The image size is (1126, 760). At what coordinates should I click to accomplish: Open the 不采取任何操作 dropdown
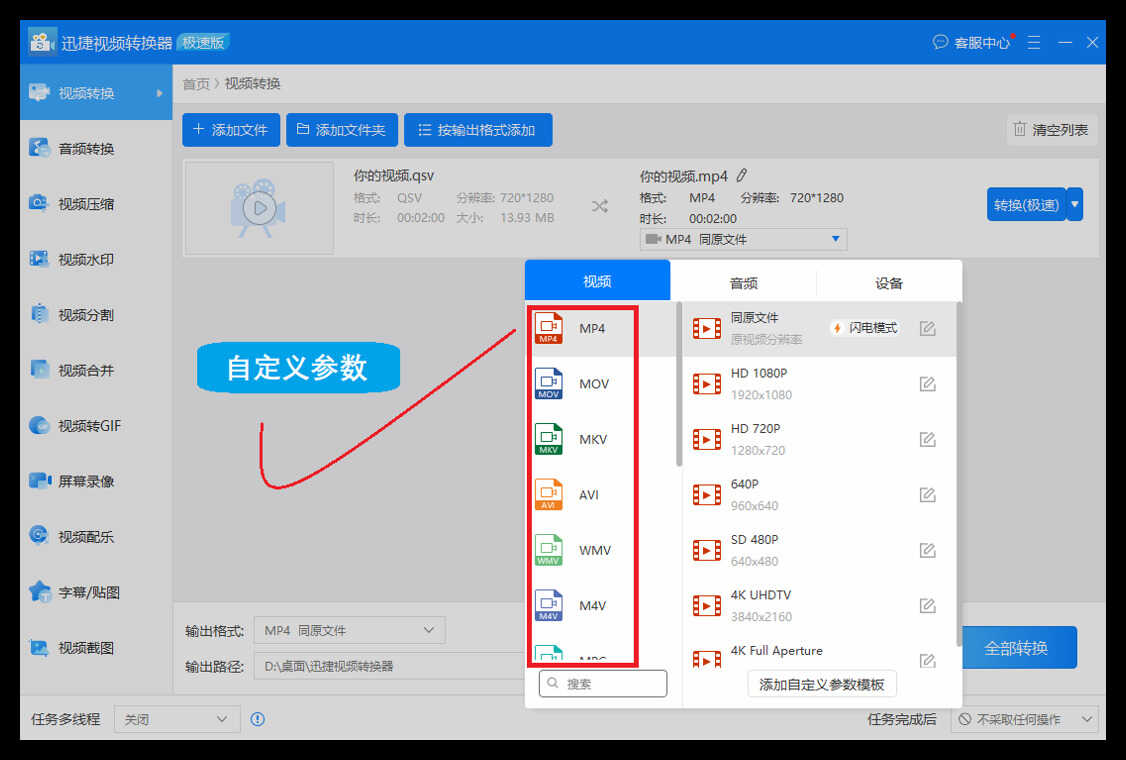tap(1024, 719)
